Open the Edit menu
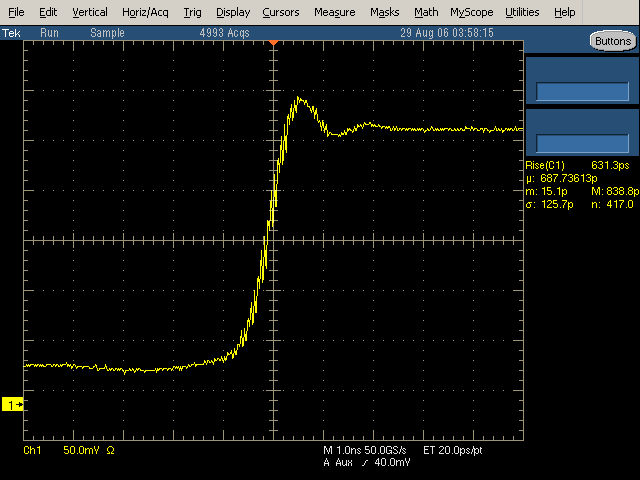Screen dimensions: 640x480 coord(48,12)
